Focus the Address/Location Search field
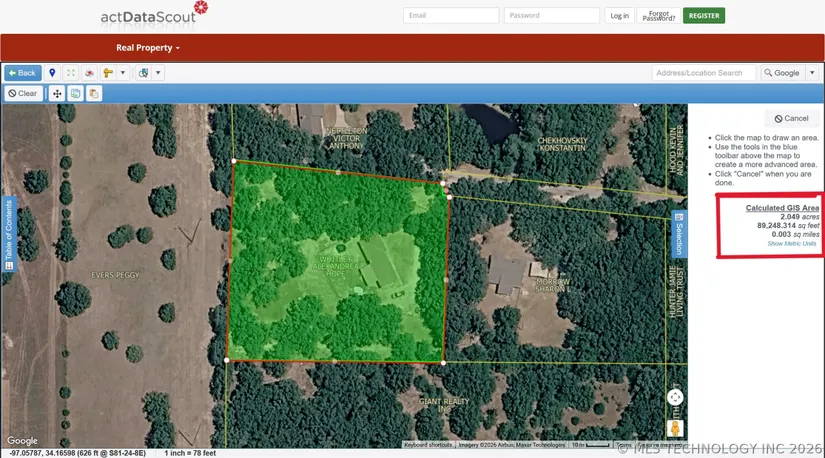 (x=704, y=73)
